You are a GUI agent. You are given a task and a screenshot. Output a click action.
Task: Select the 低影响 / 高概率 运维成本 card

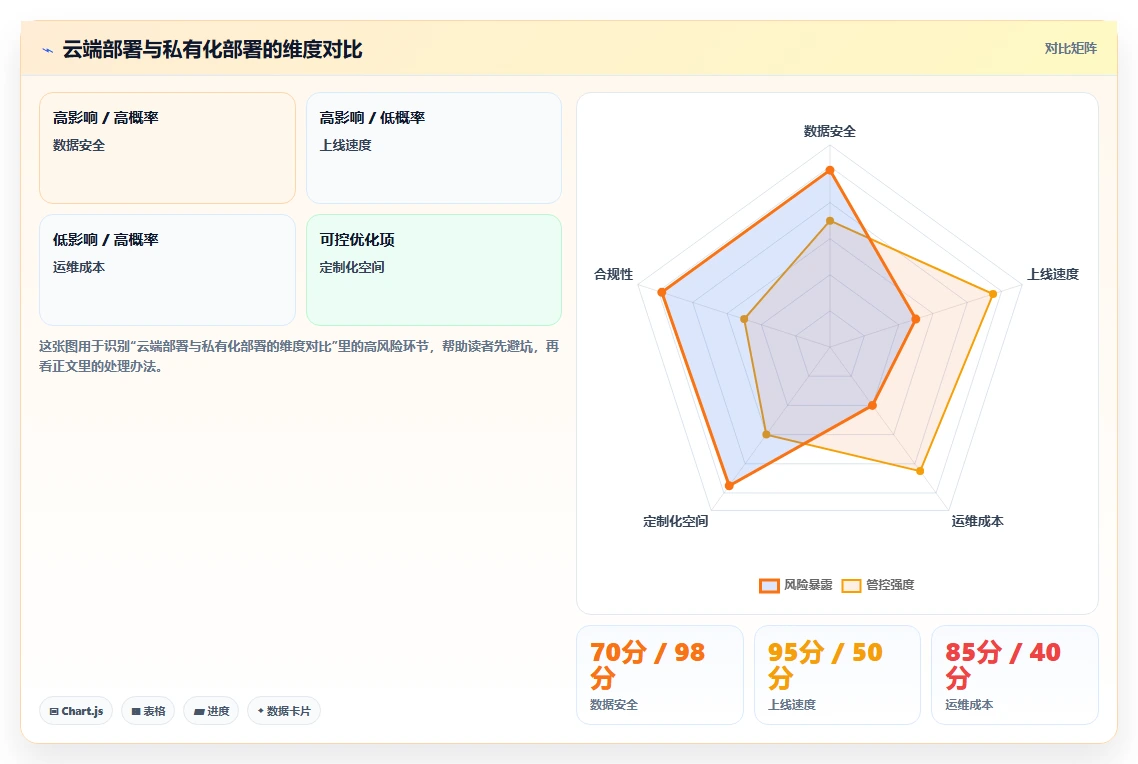[168, 270]
